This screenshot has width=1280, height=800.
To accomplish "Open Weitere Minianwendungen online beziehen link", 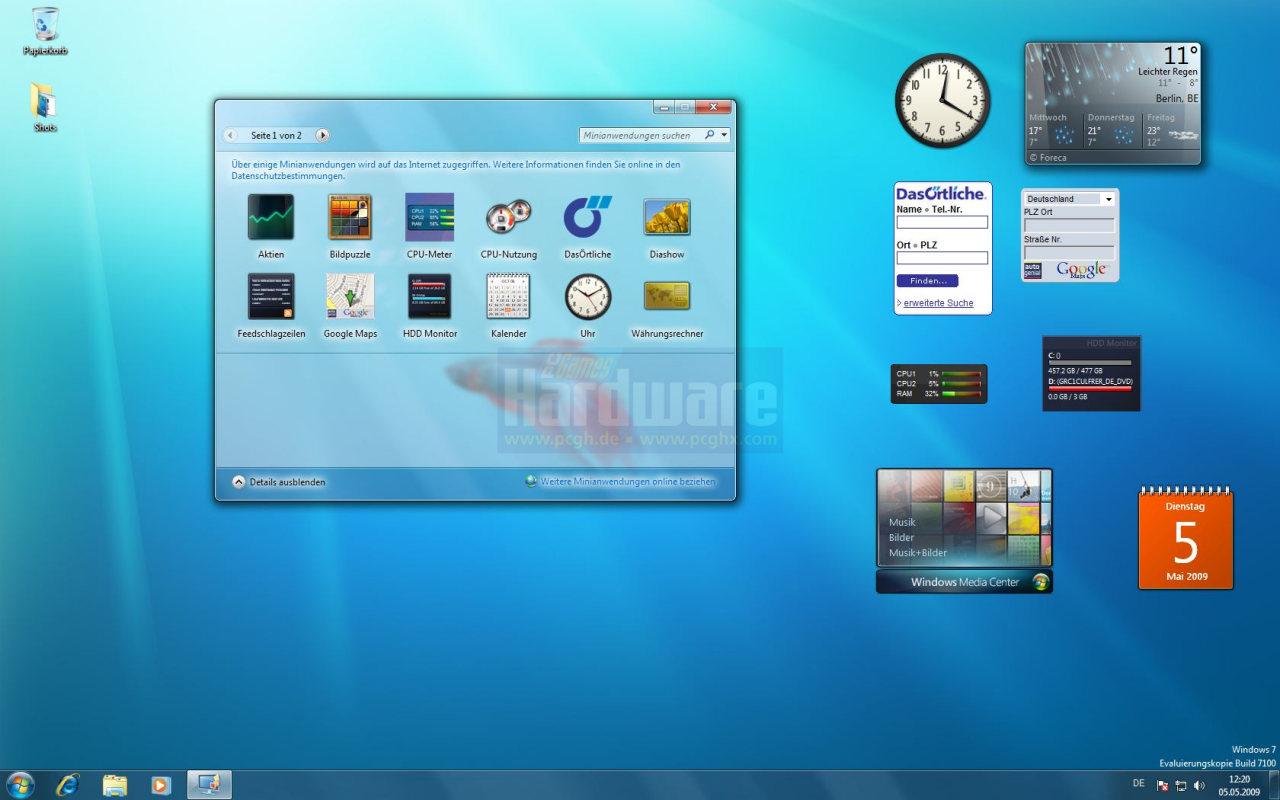I will [x=621, y=482].
